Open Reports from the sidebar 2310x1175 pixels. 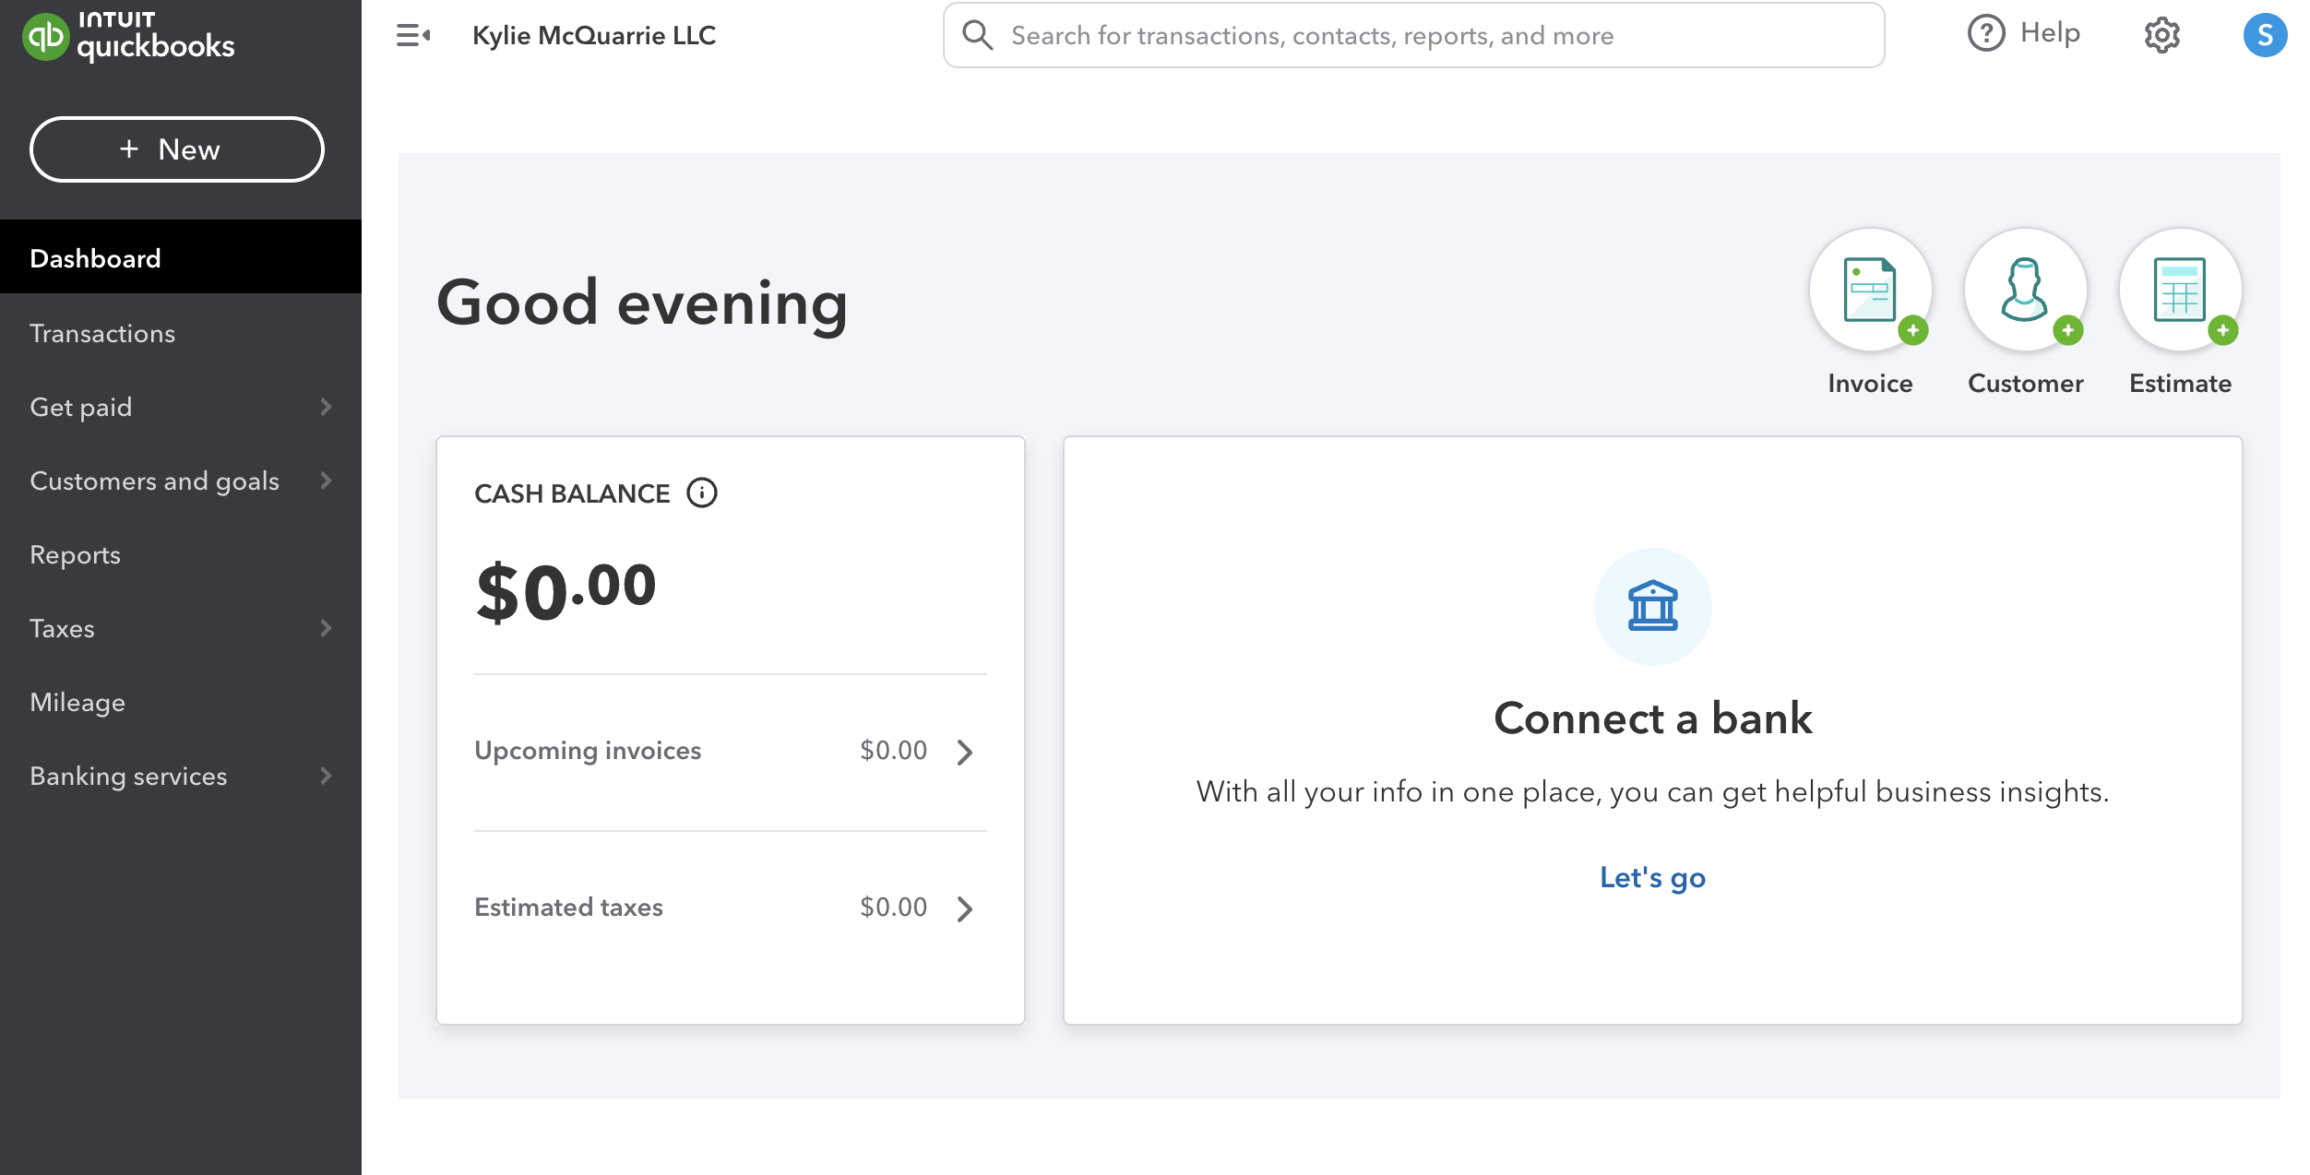coord(75,555)
